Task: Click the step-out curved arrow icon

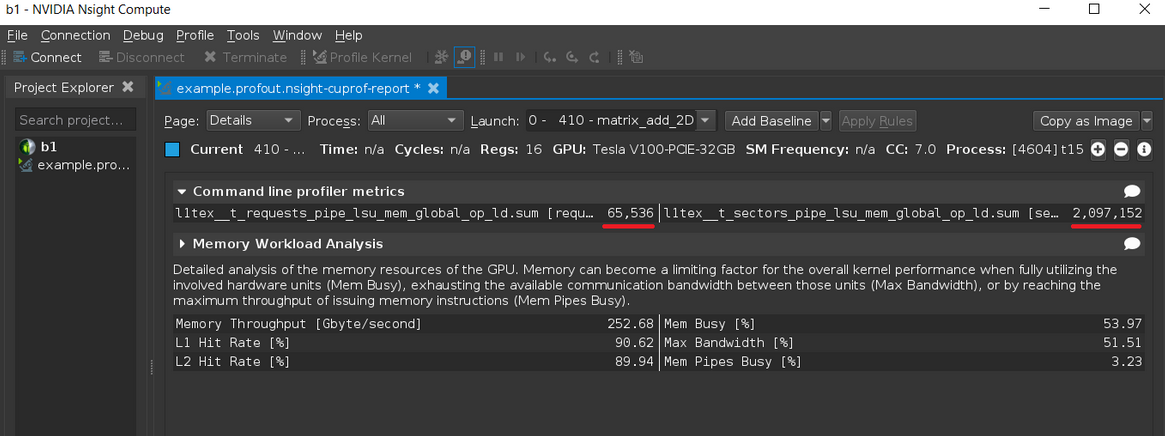Action: pos(594,57)
